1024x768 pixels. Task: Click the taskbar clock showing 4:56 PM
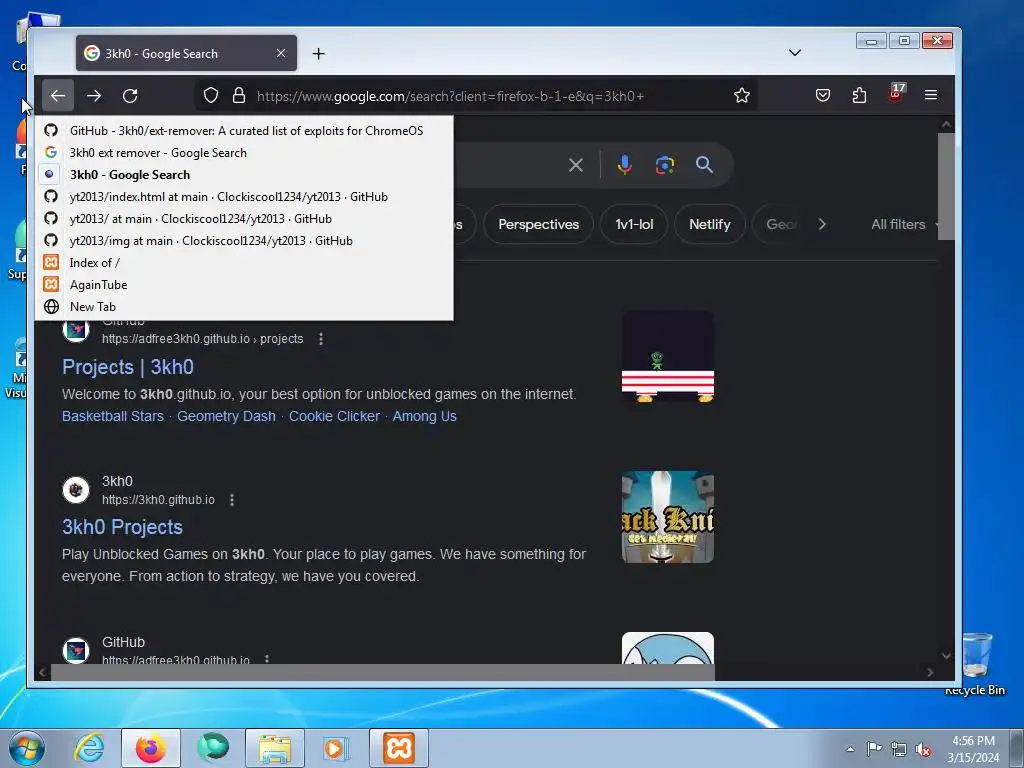(x=973, y=749)
